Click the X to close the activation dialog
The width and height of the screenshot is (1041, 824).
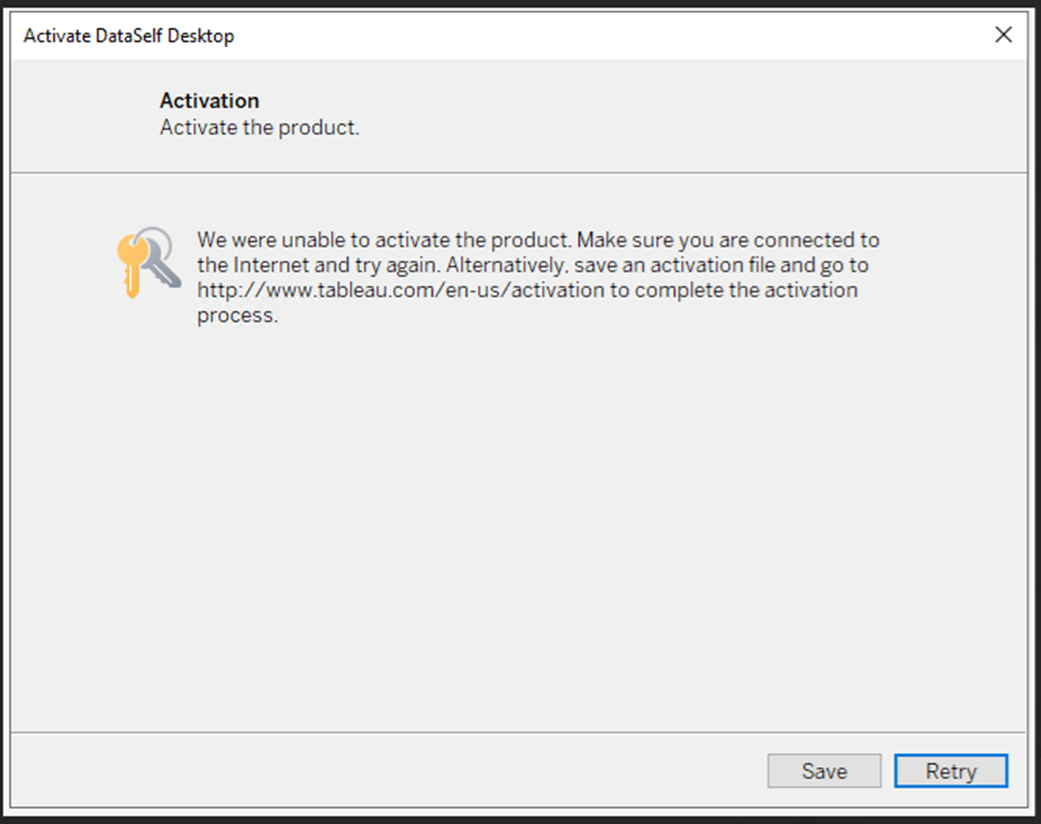pos(1003,34)
